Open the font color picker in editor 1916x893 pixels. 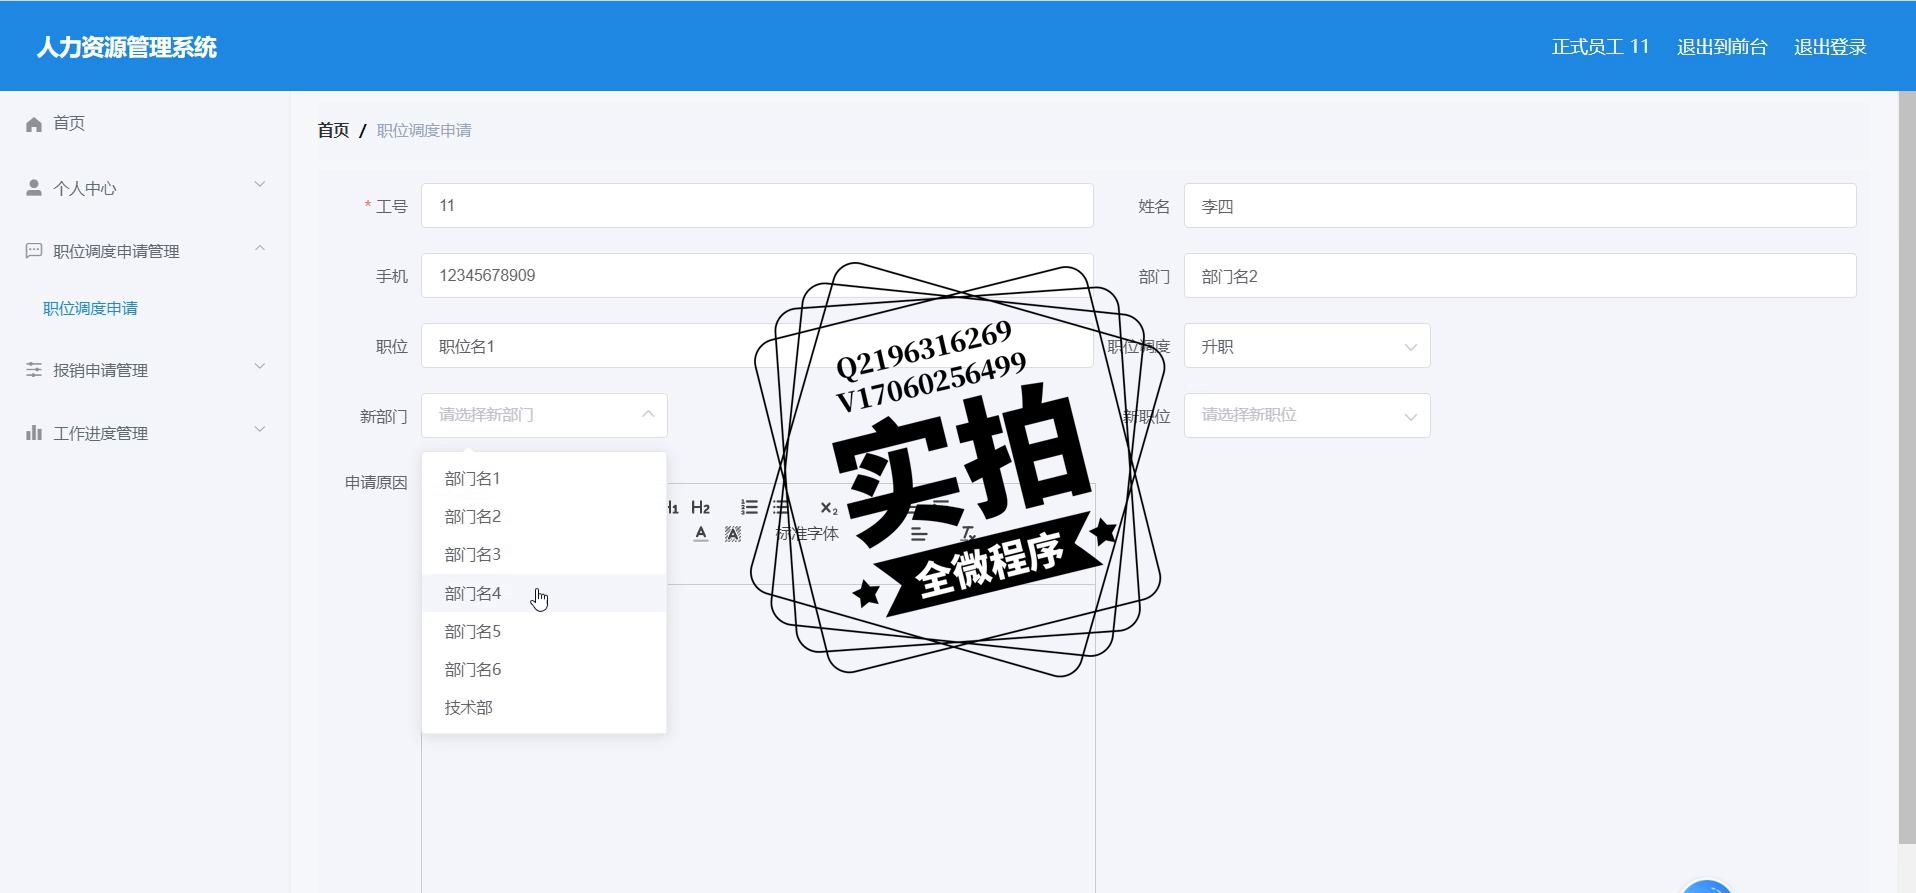(701, 534)
